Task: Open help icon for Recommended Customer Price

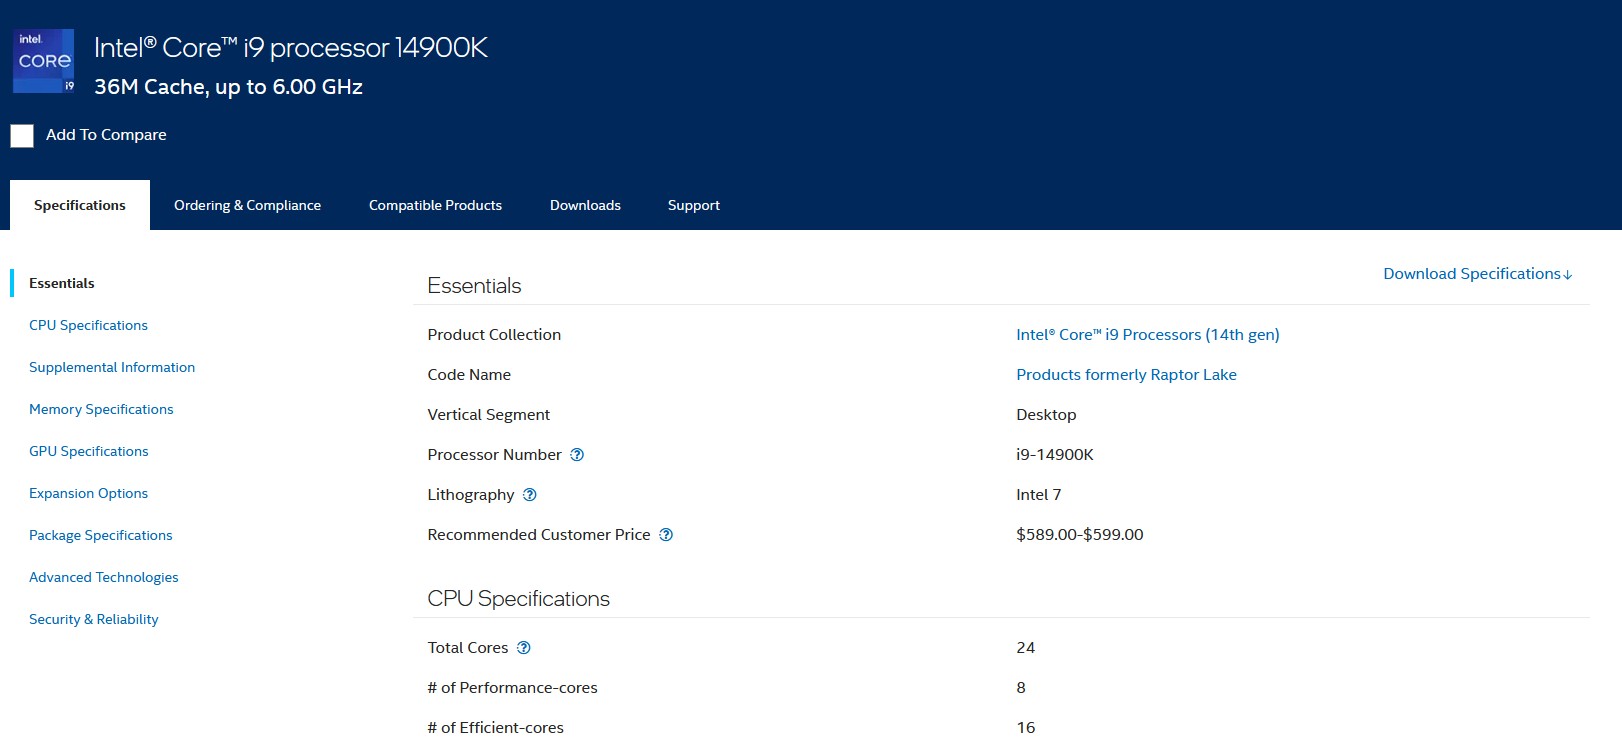Action: point(666,535)
